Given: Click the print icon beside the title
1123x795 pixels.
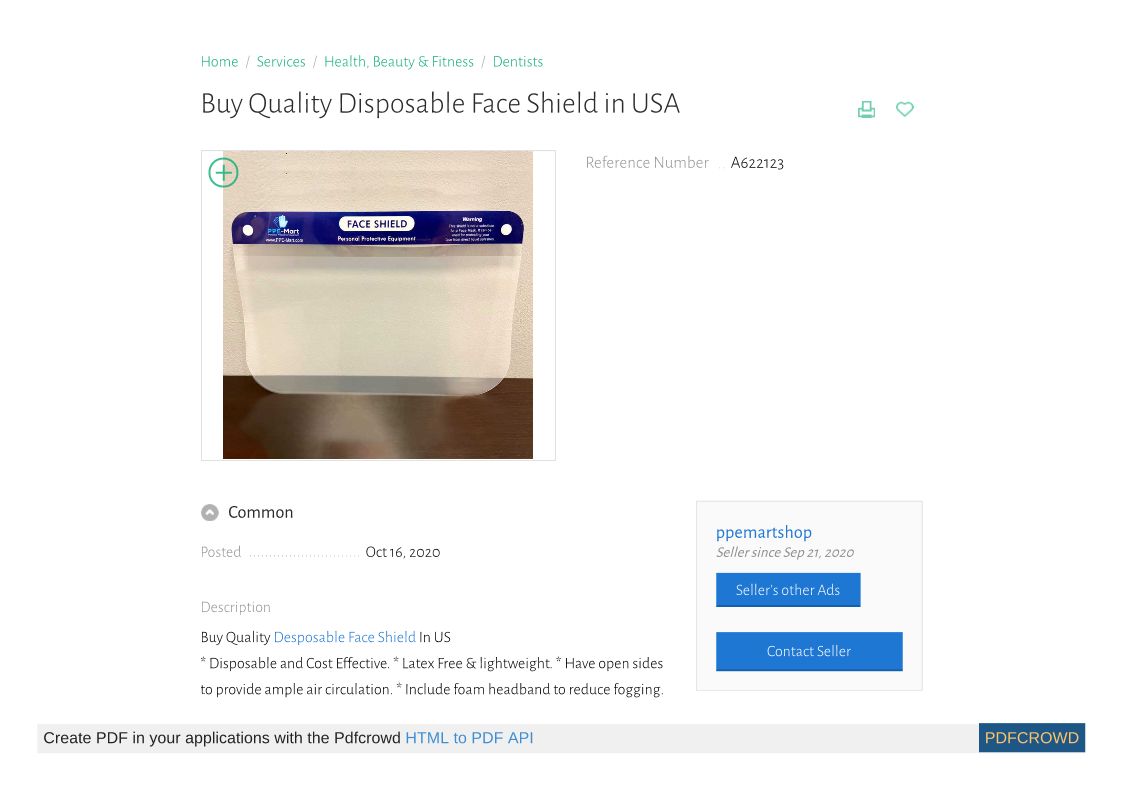Looking at the screenshot, I should coord(866,110).
